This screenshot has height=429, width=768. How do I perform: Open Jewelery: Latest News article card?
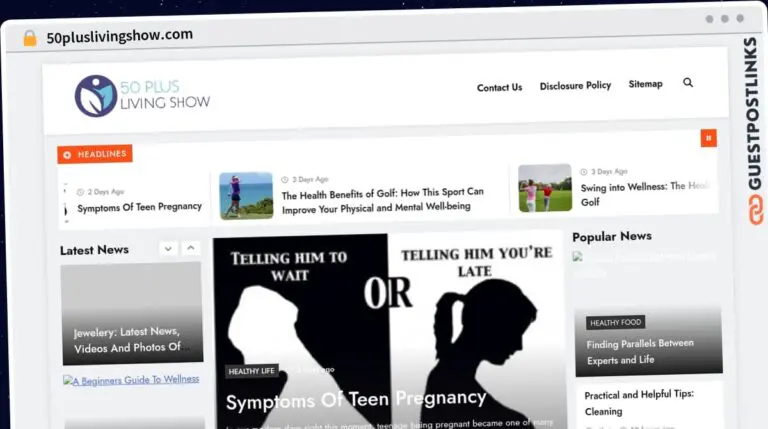[x=132, y=314]
